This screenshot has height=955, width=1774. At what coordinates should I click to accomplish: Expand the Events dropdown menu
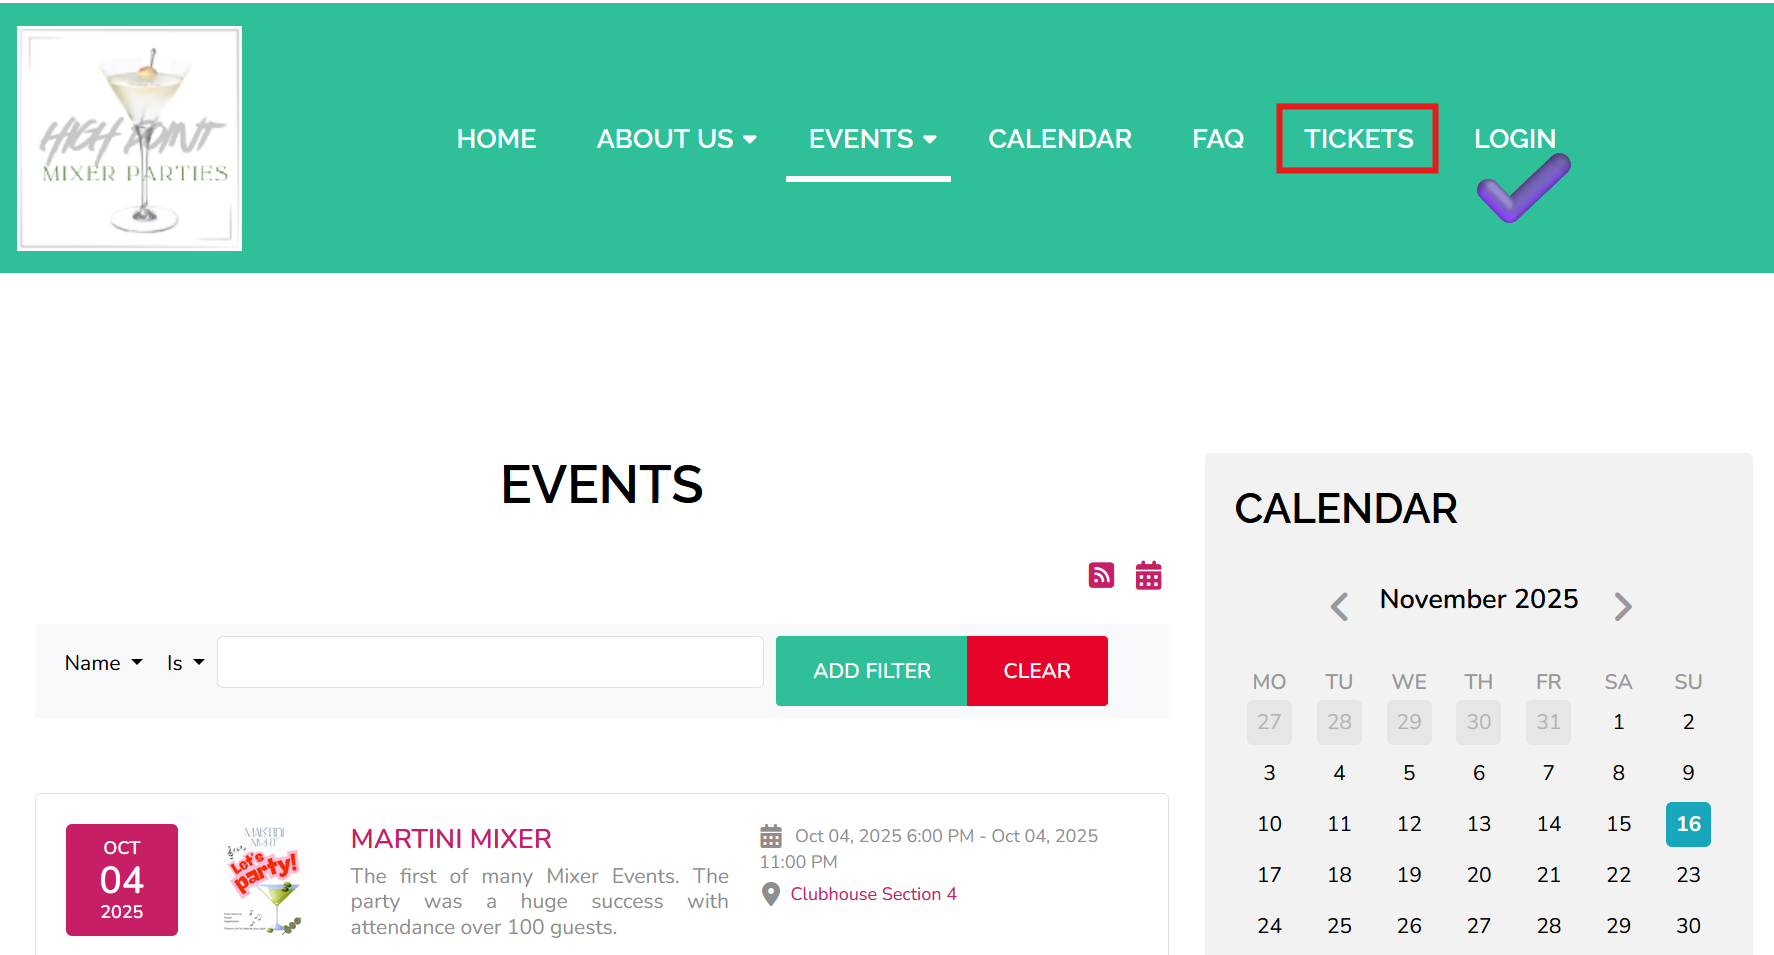pyautogui.click(x=871, y=139)
